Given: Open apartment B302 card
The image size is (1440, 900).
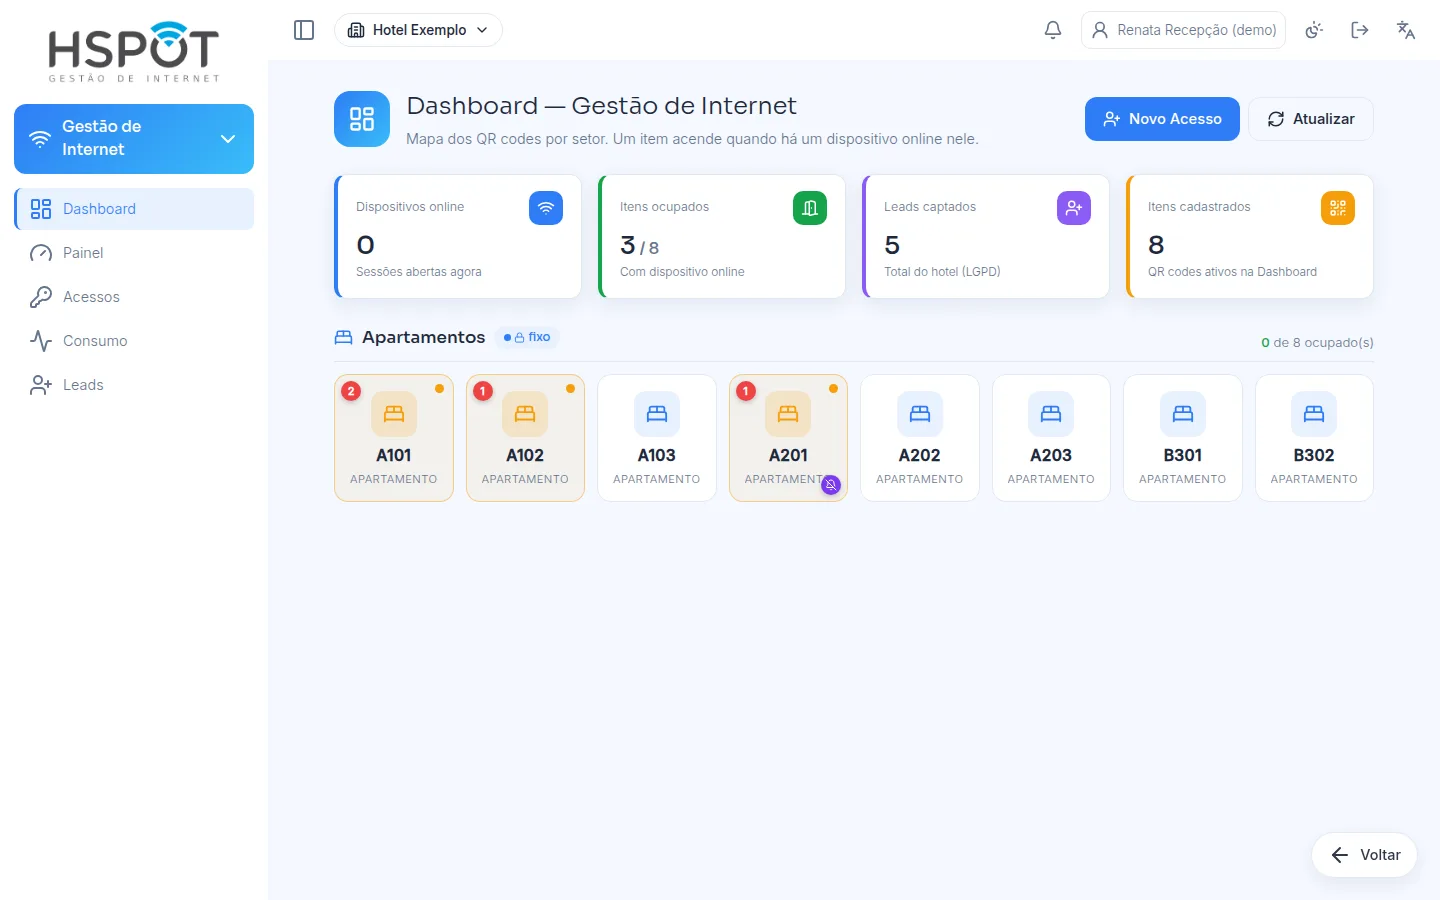Looking at the screenshot, I should [1314, 438].
